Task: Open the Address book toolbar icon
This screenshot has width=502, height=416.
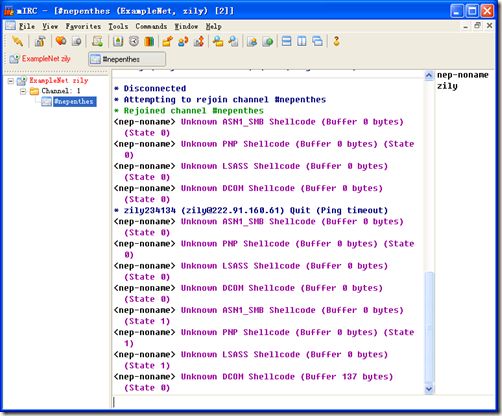Action: coord(118,41)
